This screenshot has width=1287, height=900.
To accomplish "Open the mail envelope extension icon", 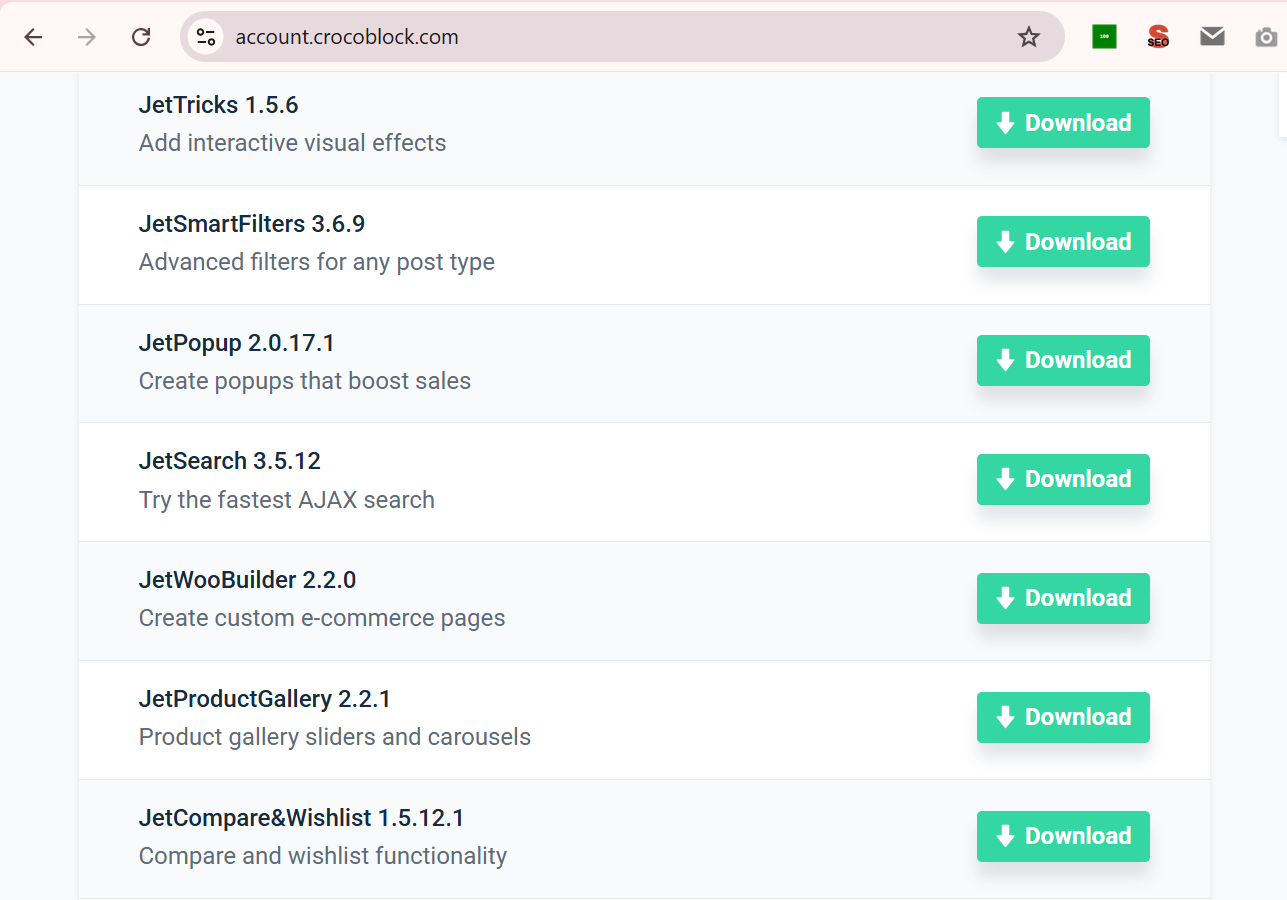I will click(1212, 37).
